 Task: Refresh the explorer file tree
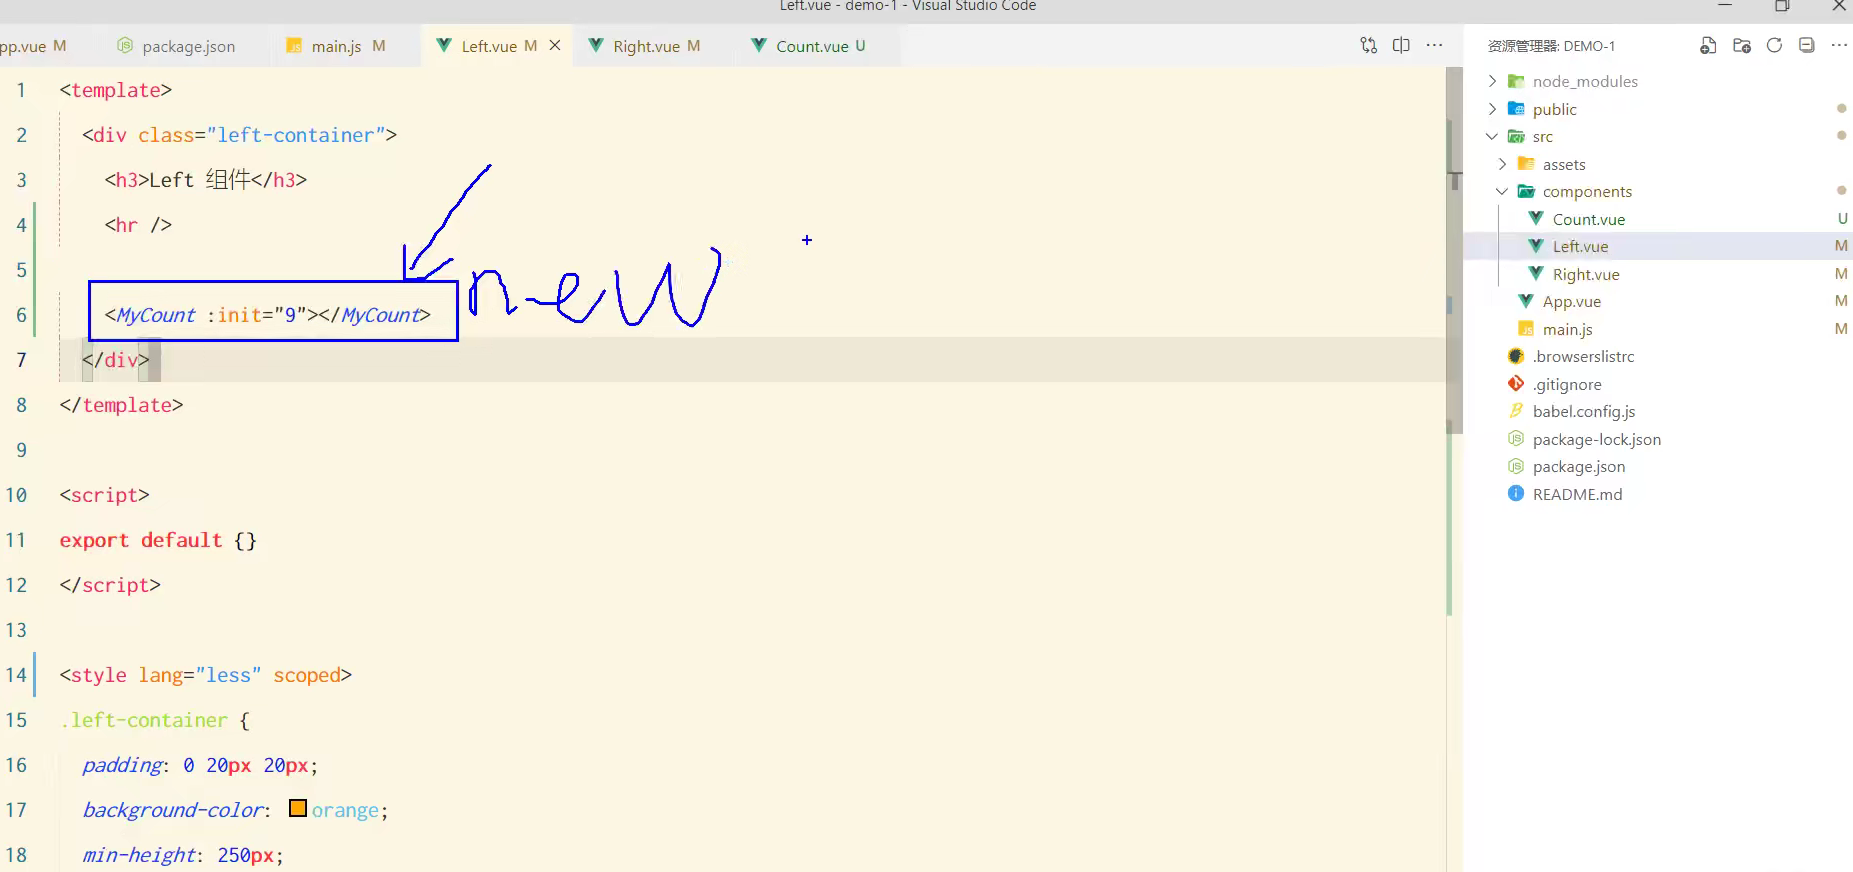click(1774, 45)
